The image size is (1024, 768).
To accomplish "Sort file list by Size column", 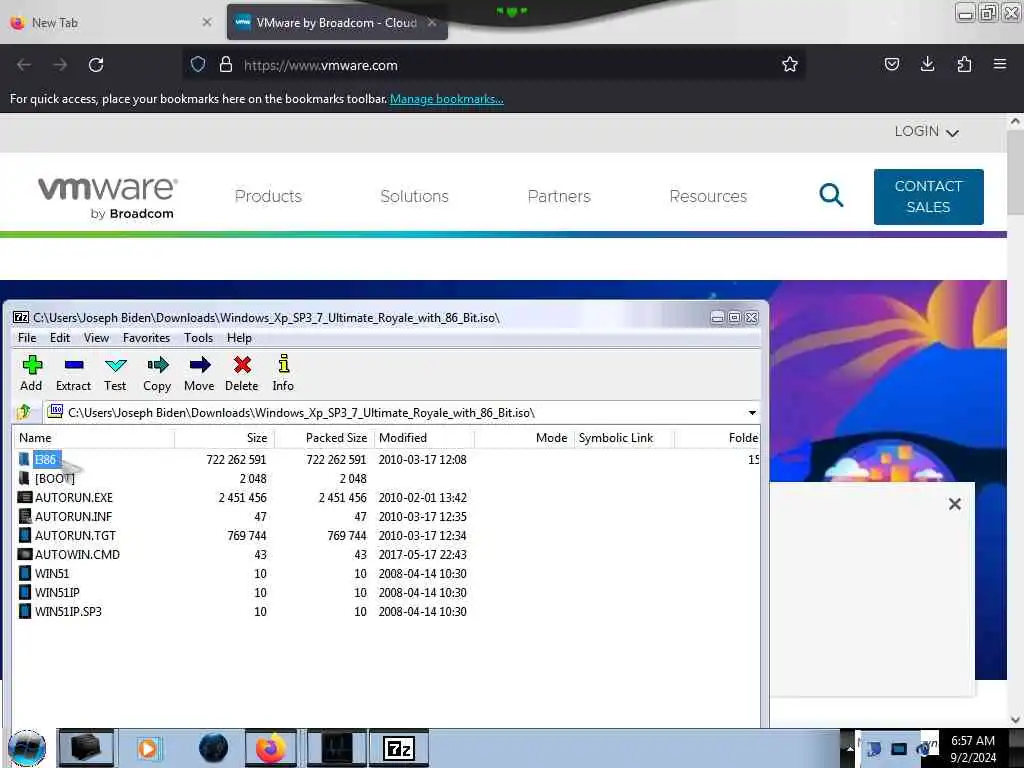I will click(225, 438).
